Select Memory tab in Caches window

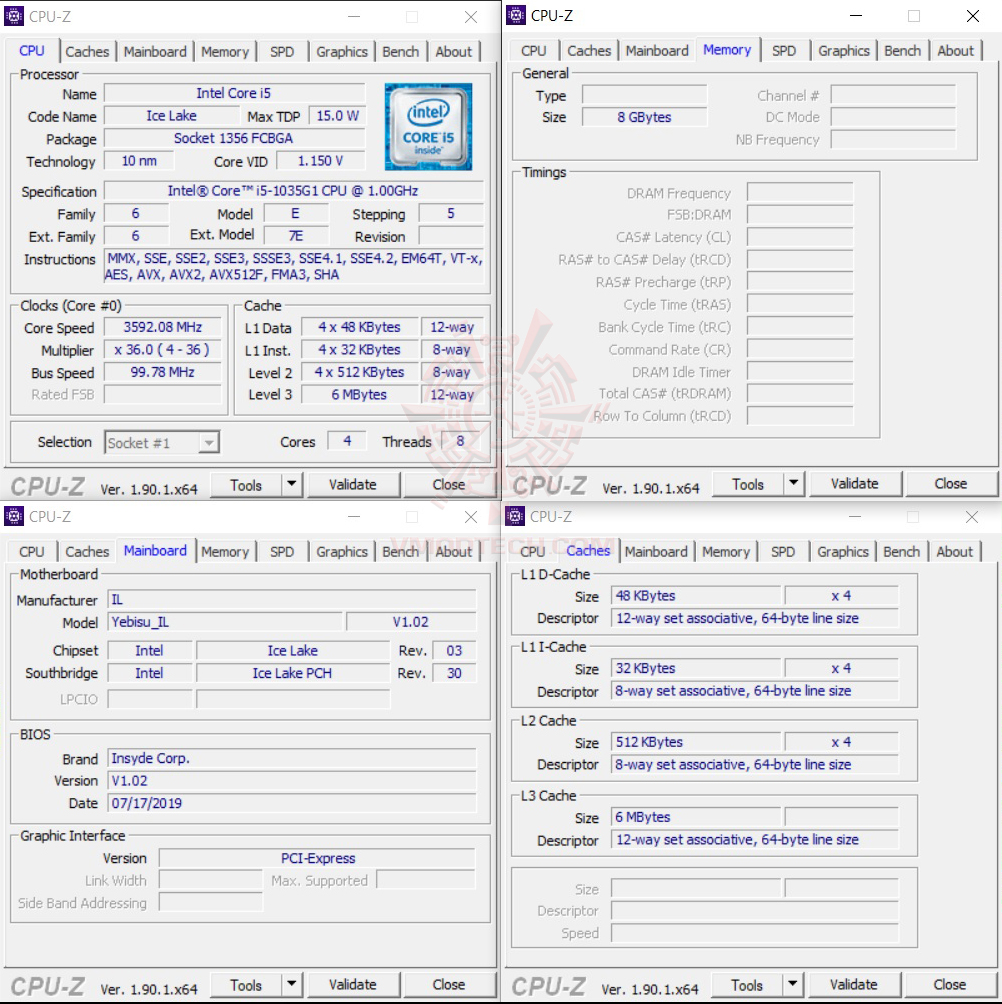(x=725, y=551)
